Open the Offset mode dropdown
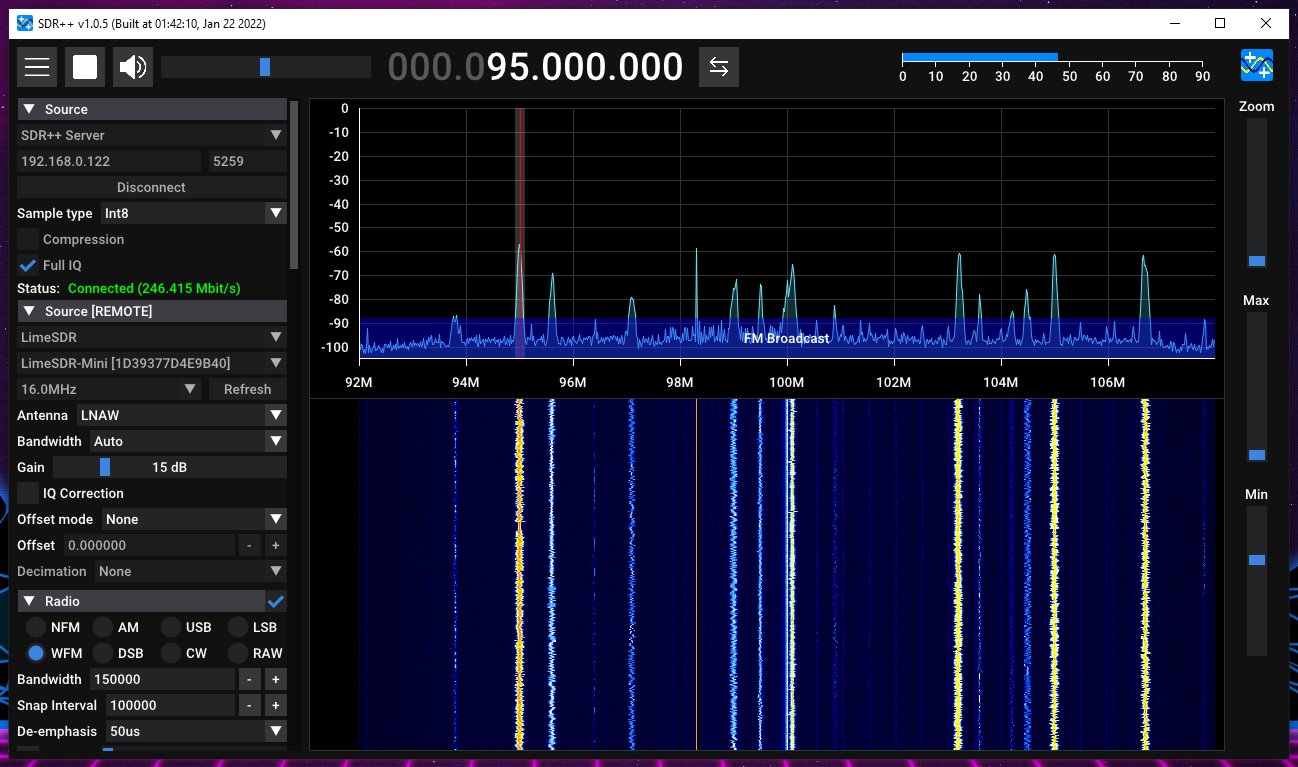The image size is (1298, 767). 193,519
